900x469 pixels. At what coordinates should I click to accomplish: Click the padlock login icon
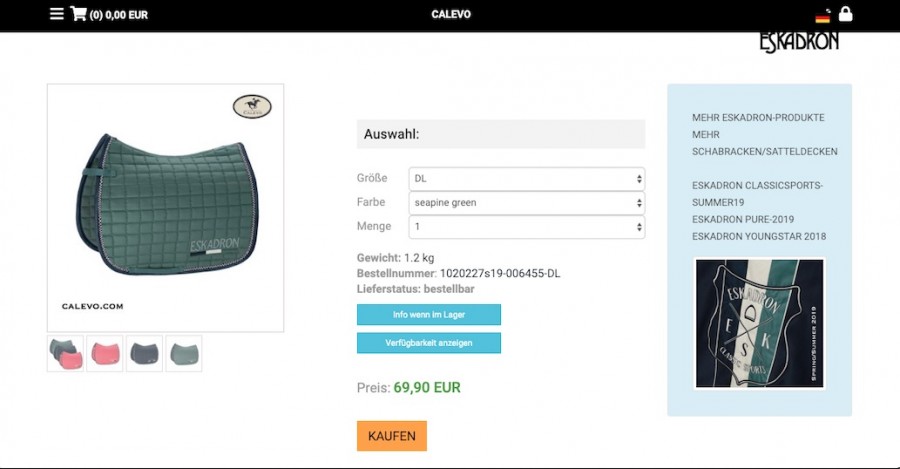[x=845, y=14]
